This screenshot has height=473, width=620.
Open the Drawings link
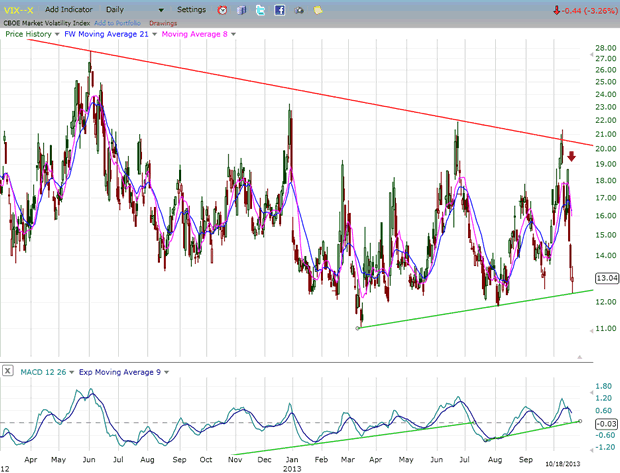click(x=165, y=21)
